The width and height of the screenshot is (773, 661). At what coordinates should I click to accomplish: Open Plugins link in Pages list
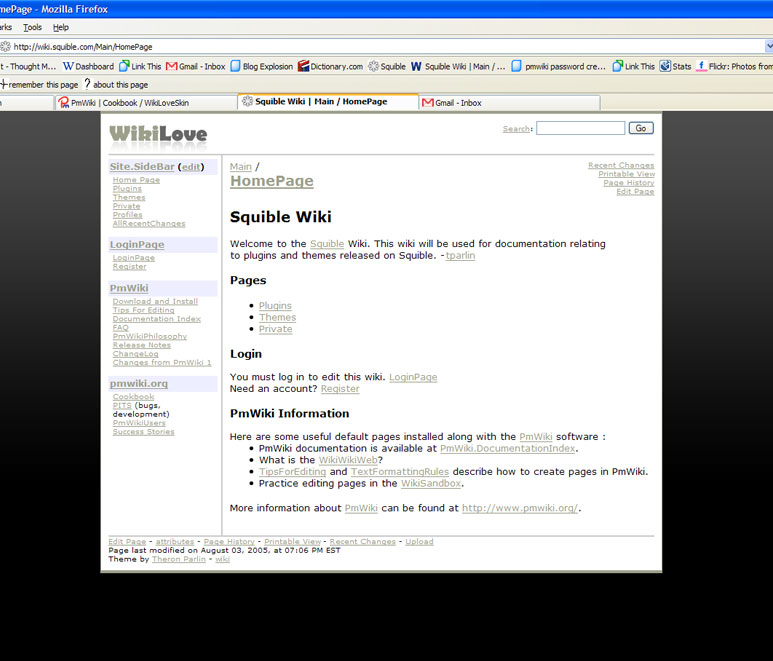click(275, 306)
